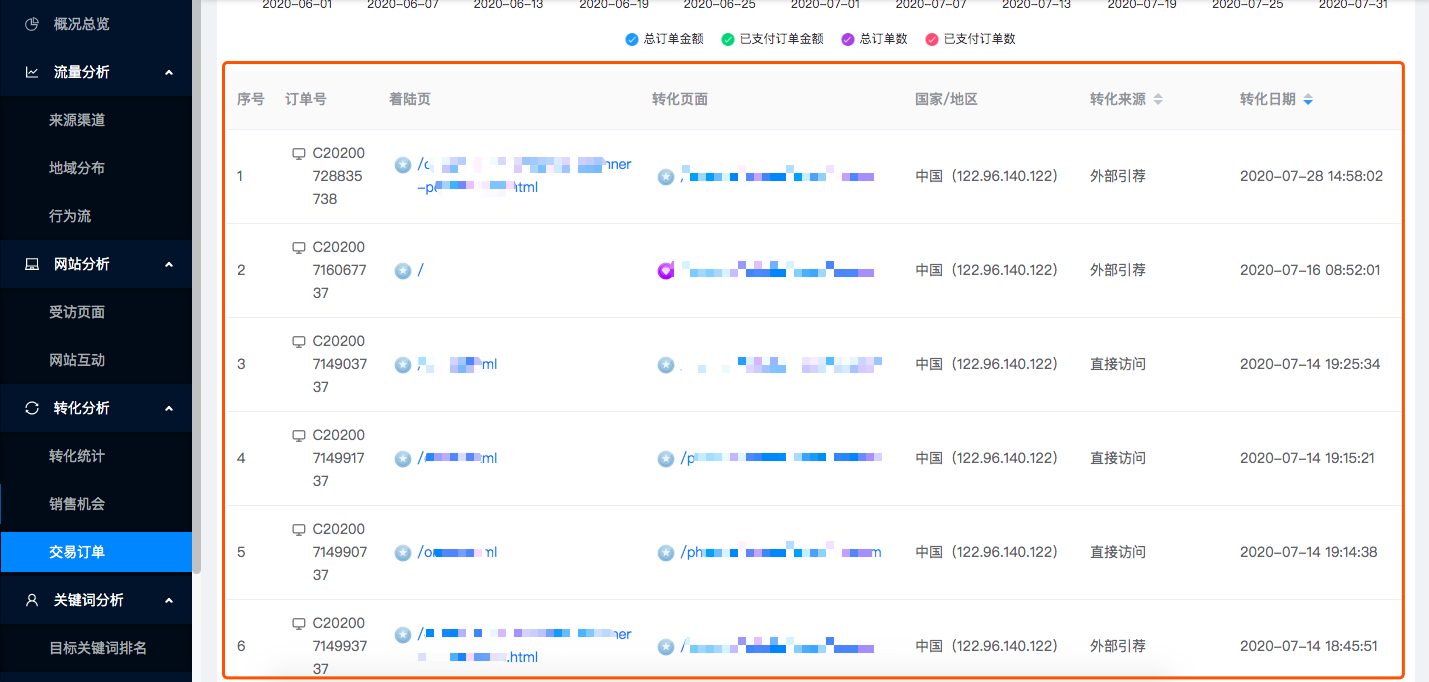Open the 转化统计 menu item
The height and width of the screenshot is (682, 1429).
click(x=77, y=456)
